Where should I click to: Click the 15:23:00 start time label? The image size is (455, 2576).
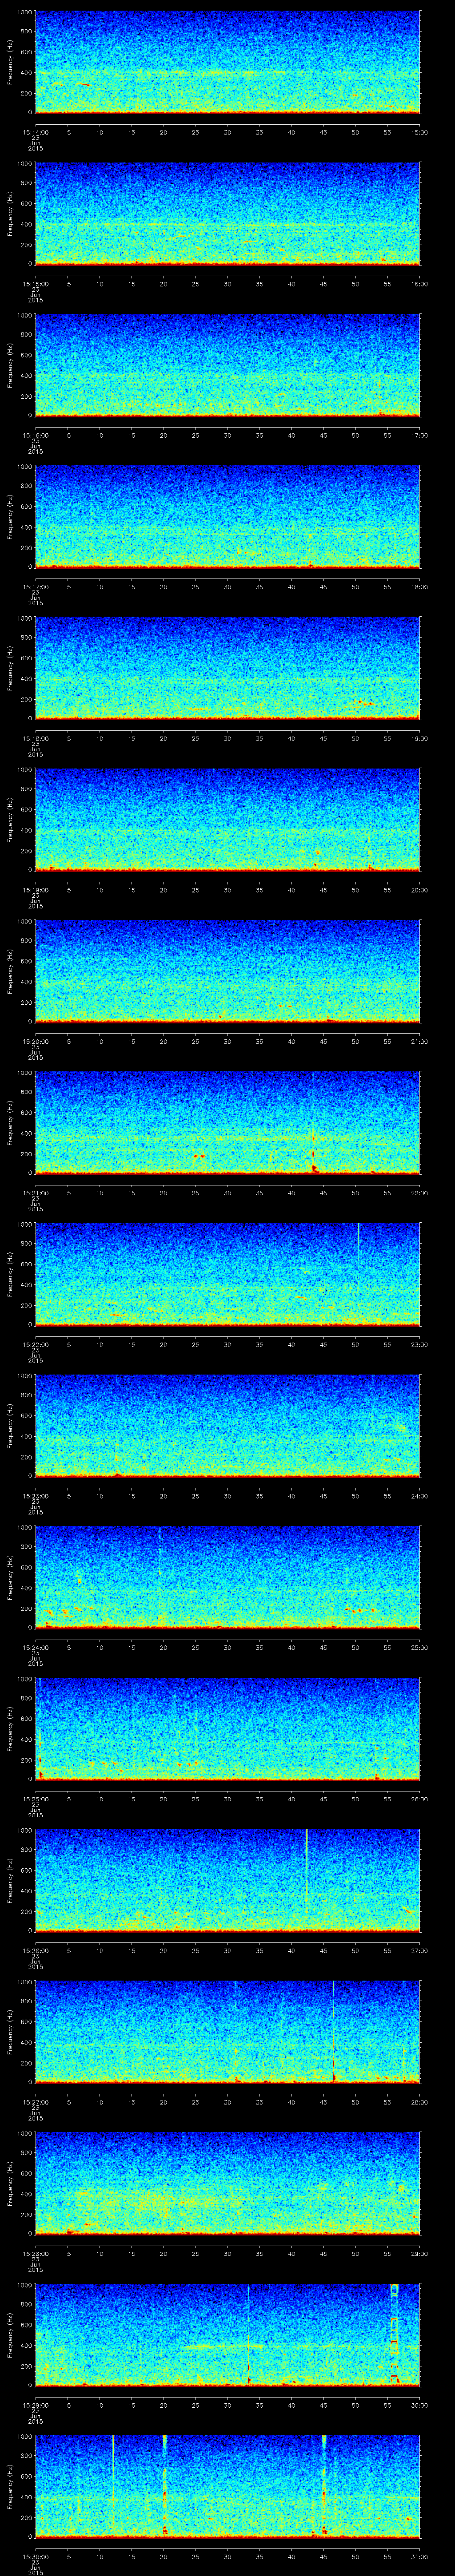35,1495
